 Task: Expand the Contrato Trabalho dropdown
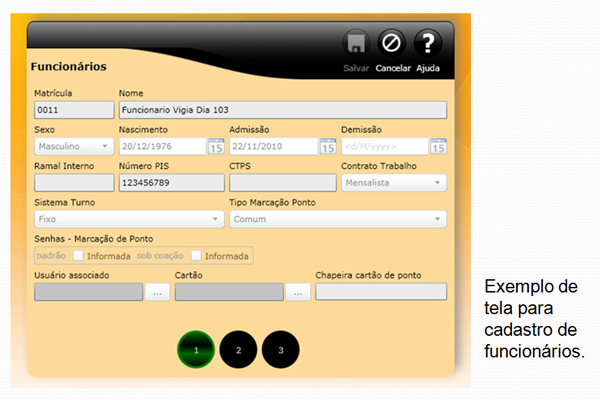[x=393, y=183]
